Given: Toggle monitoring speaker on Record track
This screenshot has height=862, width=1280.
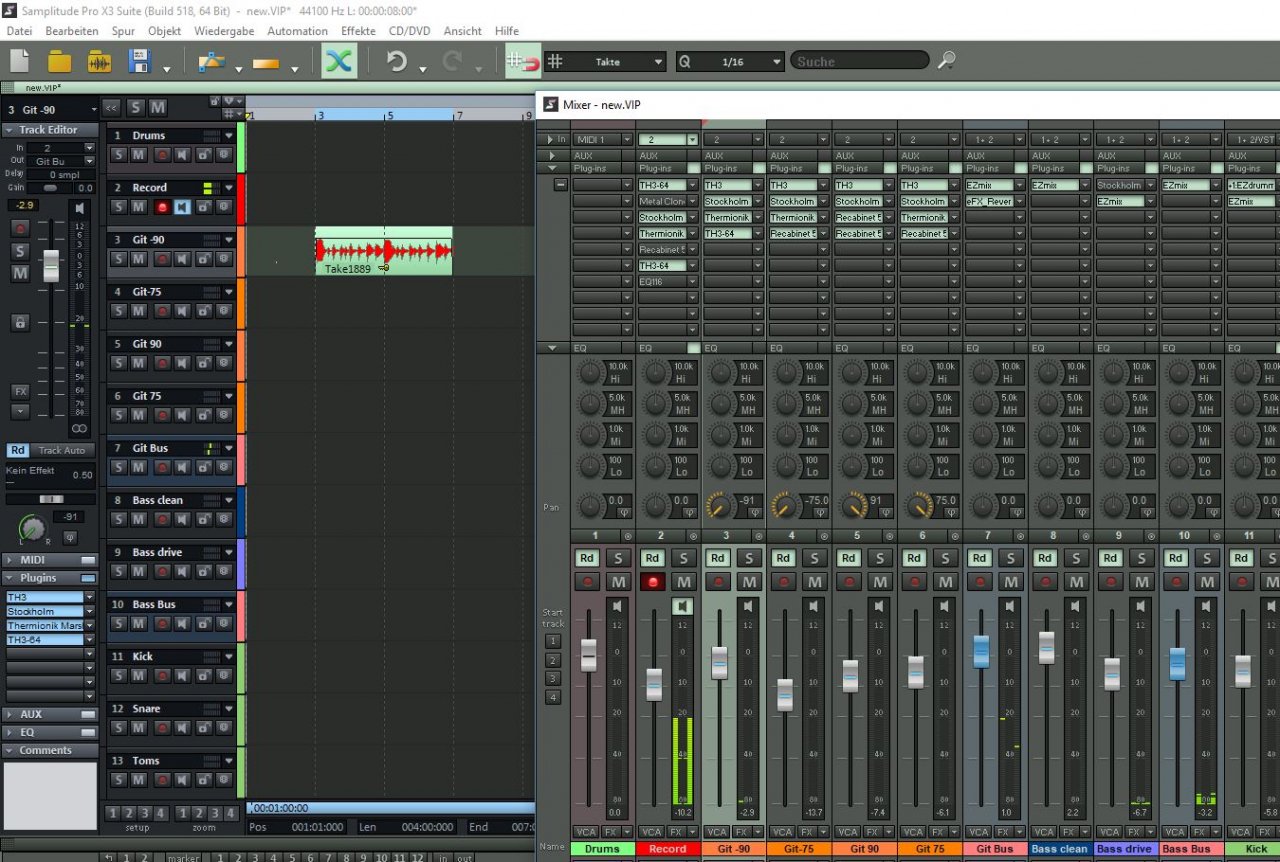Looking at the screenshot, I should click(x=182, y=207).
